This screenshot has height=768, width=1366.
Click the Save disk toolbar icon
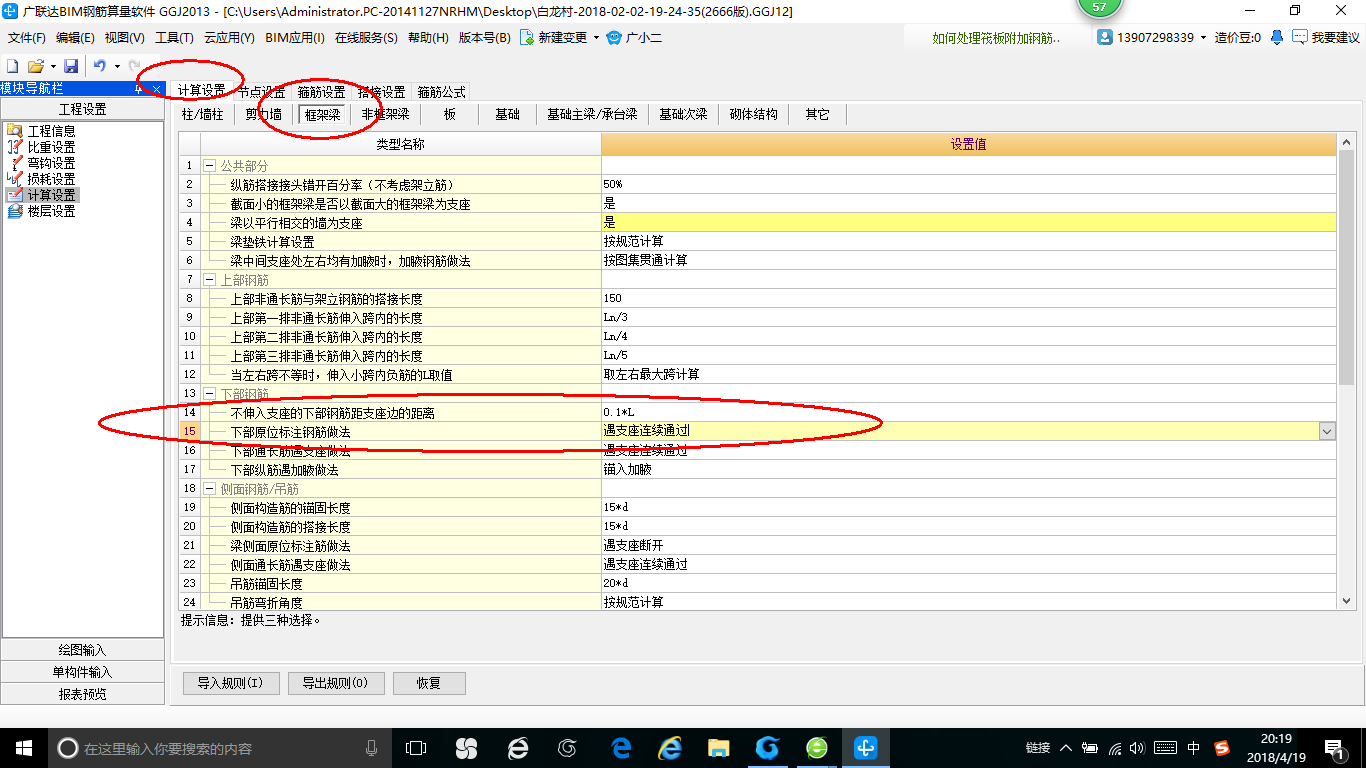coord(71,66)
